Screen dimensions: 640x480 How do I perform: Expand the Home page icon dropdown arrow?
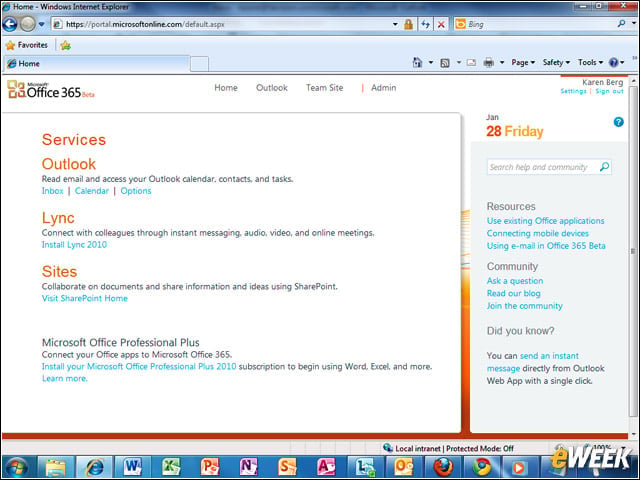[431, 62]
